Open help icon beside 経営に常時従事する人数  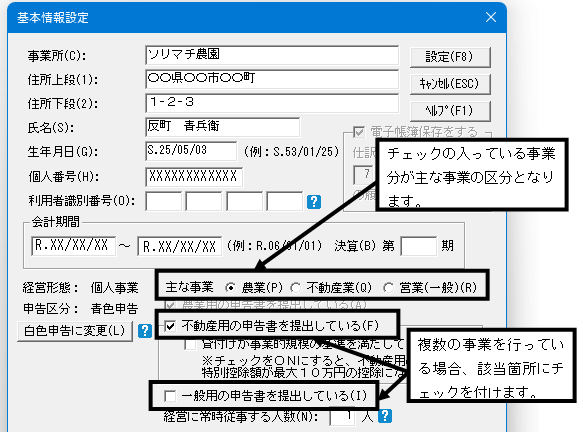coord(385,416)
